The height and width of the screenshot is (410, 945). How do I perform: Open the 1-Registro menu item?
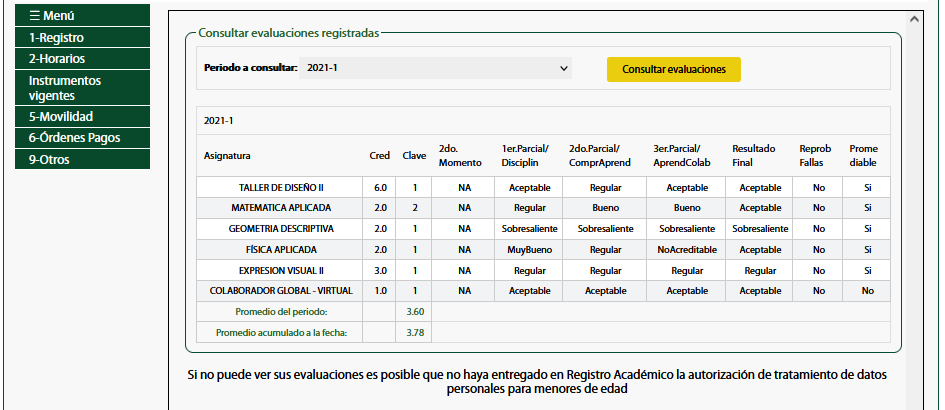[x=82, y=37]
